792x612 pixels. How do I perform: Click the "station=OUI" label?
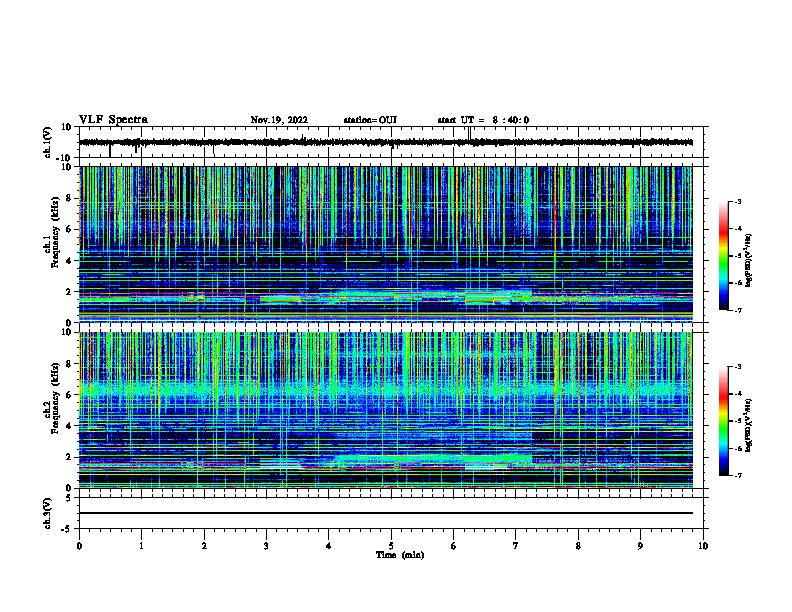tap(370, 120)
